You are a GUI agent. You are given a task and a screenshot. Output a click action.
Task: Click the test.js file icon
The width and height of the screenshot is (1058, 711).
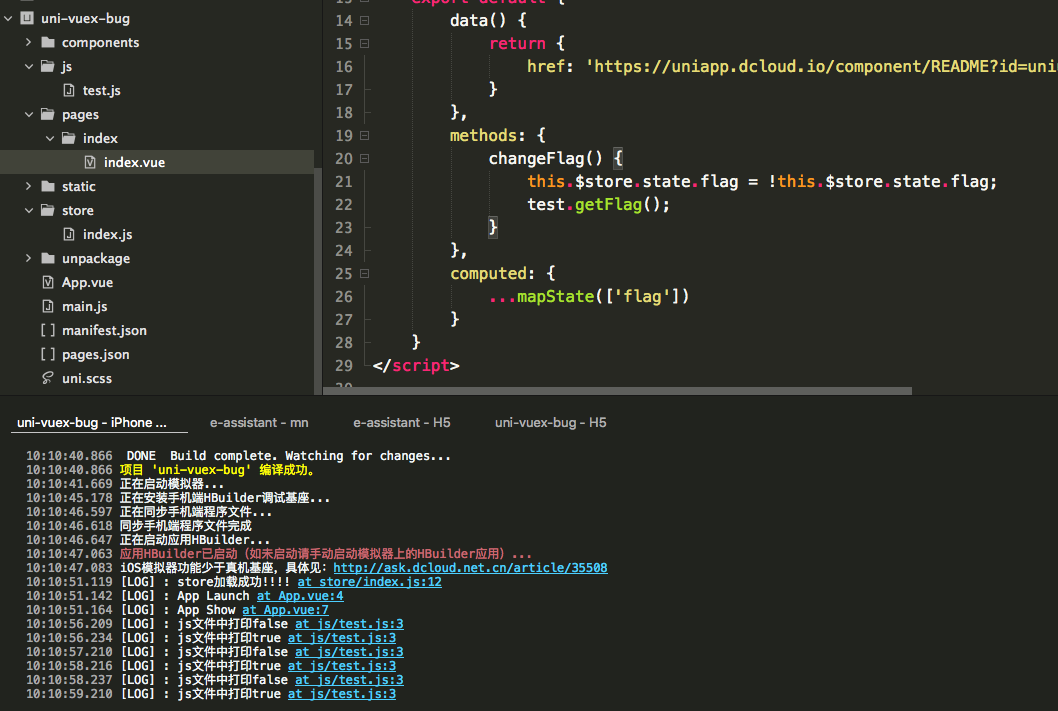coord(69,90)
